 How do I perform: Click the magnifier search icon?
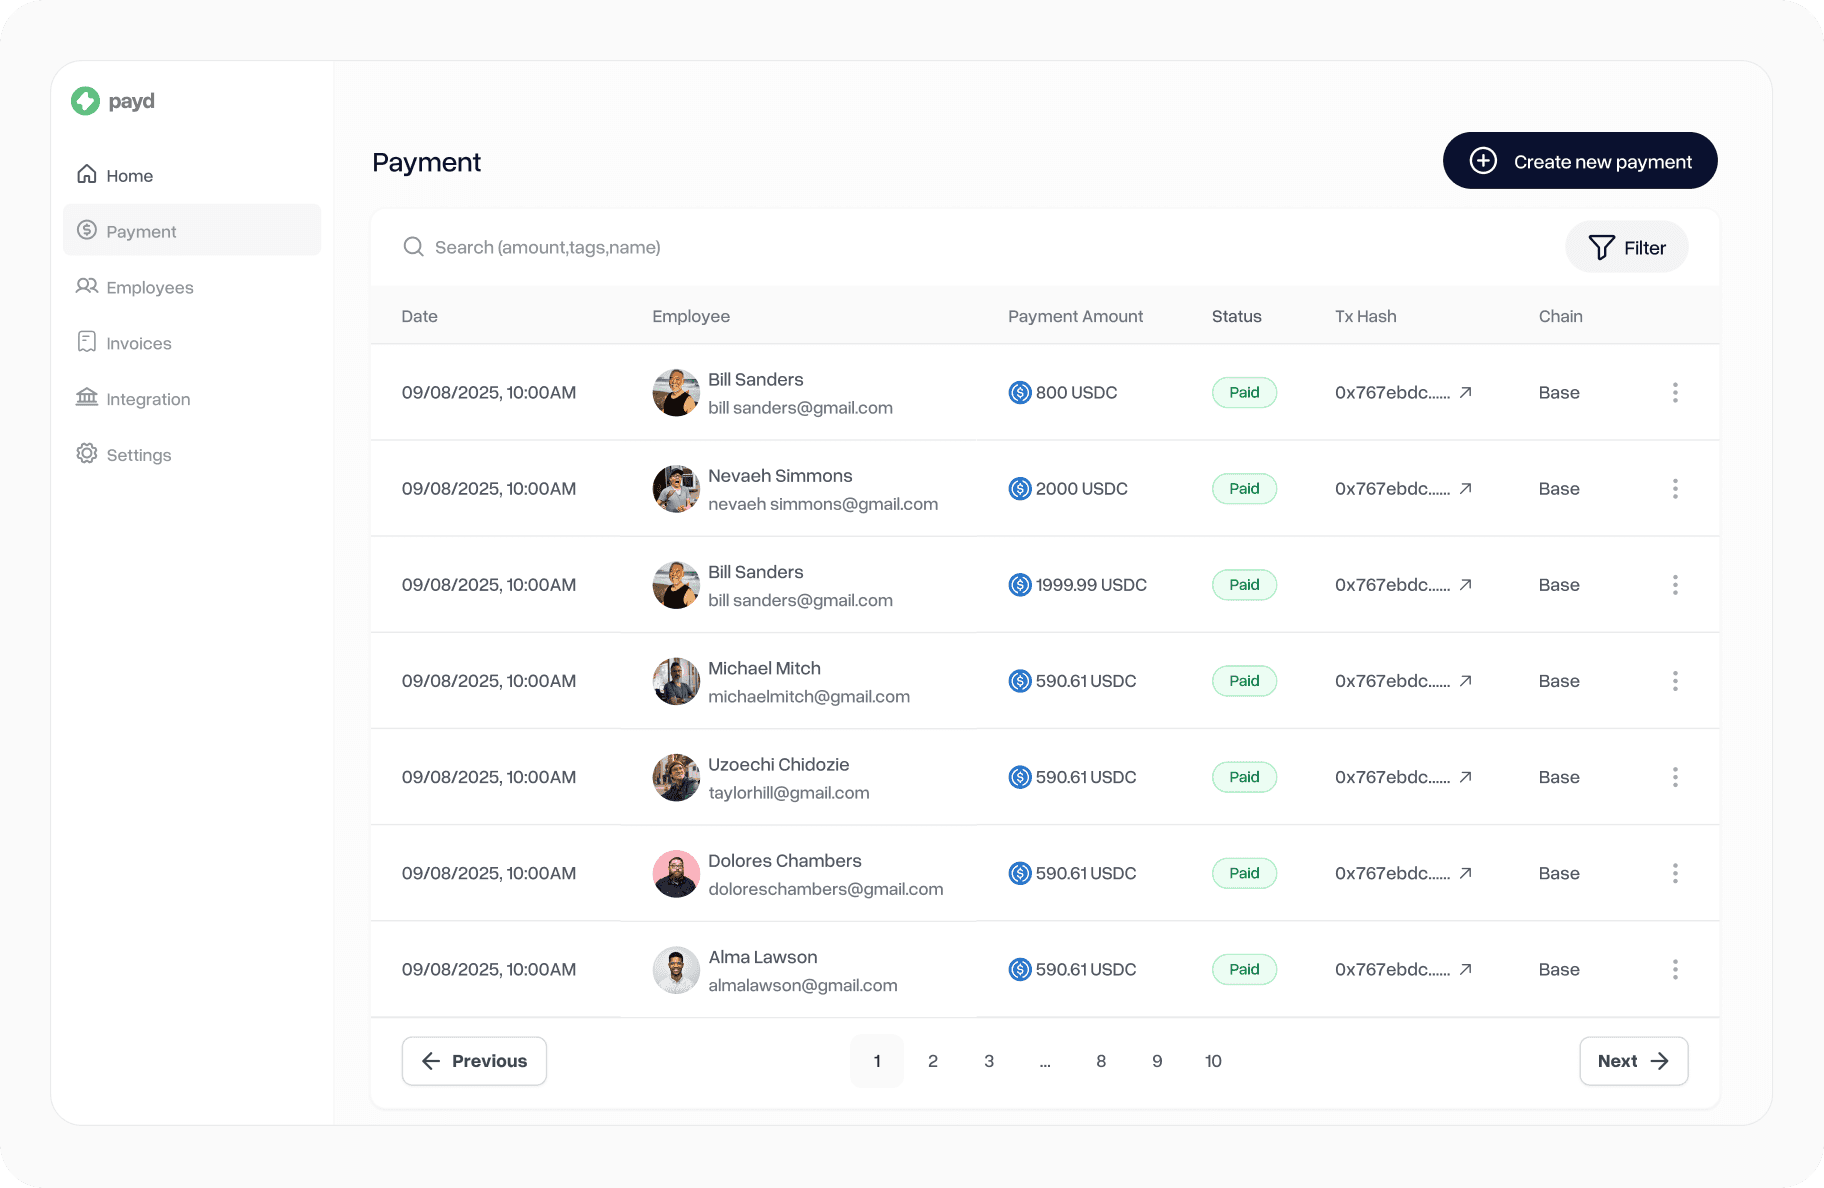point(413,247)
